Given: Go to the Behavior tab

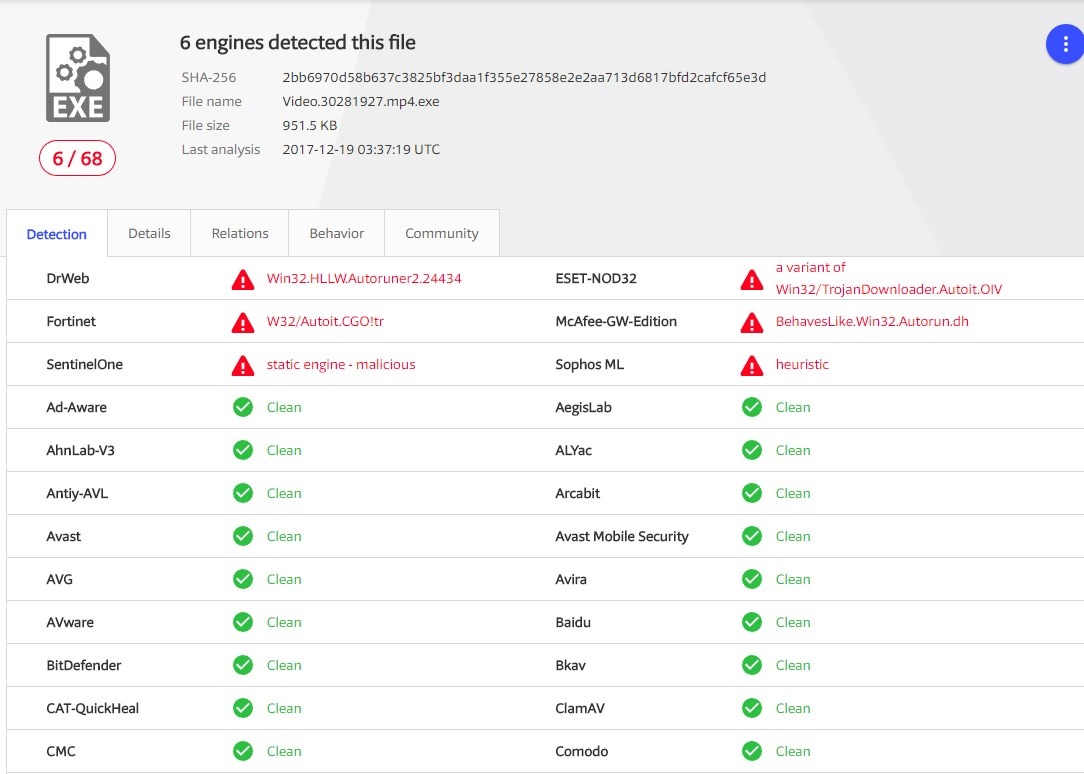Looking at the screenshot, I should click(x=336, y=233).
